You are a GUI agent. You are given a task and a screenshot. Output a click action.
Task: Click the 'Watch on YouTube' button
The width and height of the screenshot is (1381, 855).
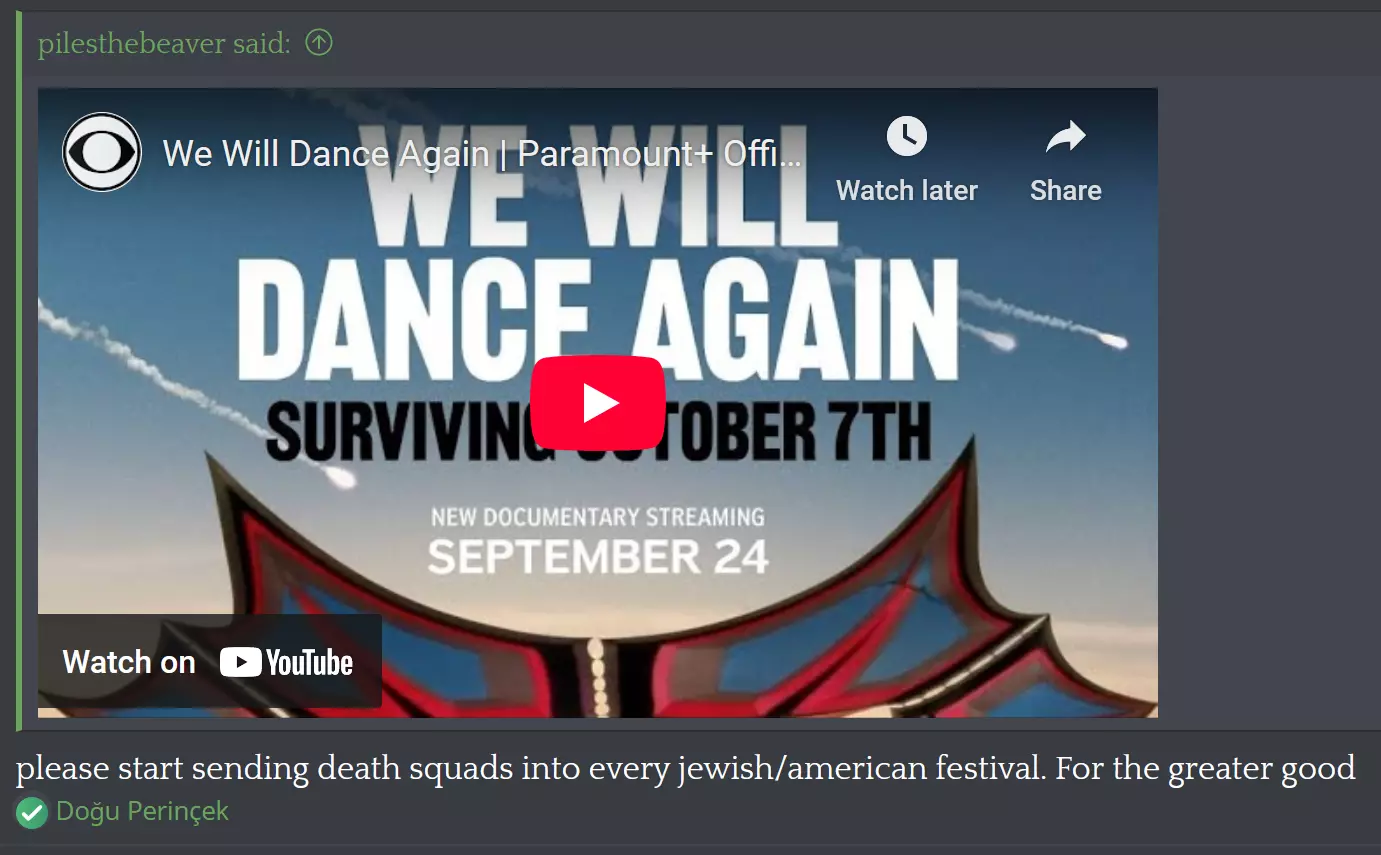210,662
